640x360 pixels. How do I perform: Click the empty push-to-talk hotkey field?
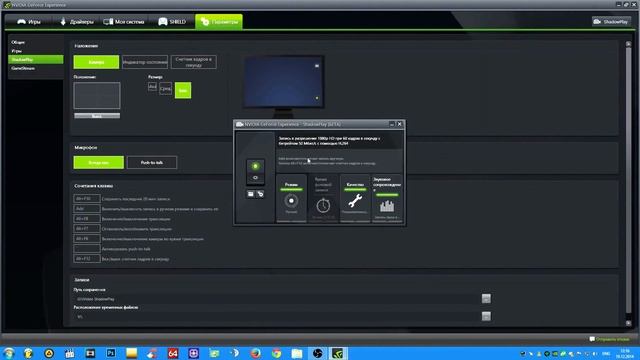[x=87, y=249]
